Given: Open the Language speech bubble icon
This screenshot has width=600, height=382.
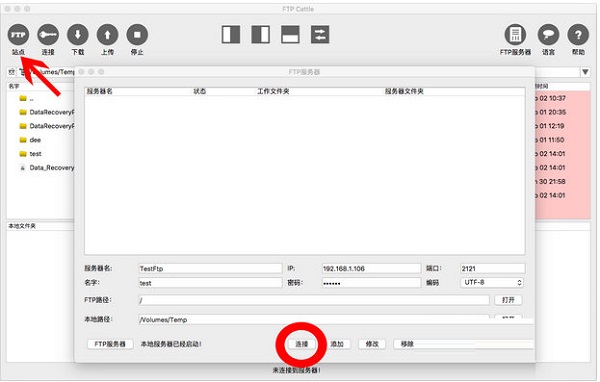Looking at the screenshot, I should click(x=548, y=35).
